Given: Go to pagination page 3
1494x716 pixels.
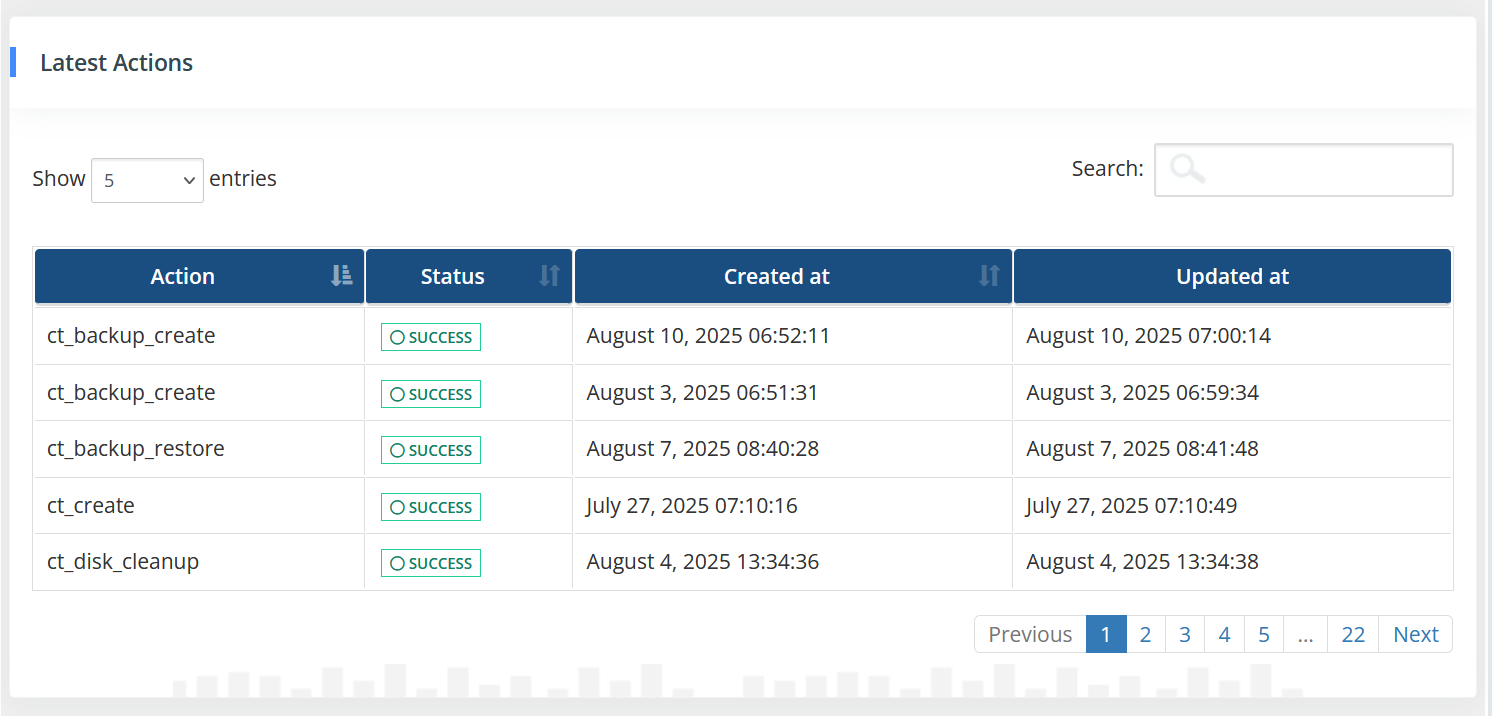Looking at the screenshot, I should point(1185,634).
